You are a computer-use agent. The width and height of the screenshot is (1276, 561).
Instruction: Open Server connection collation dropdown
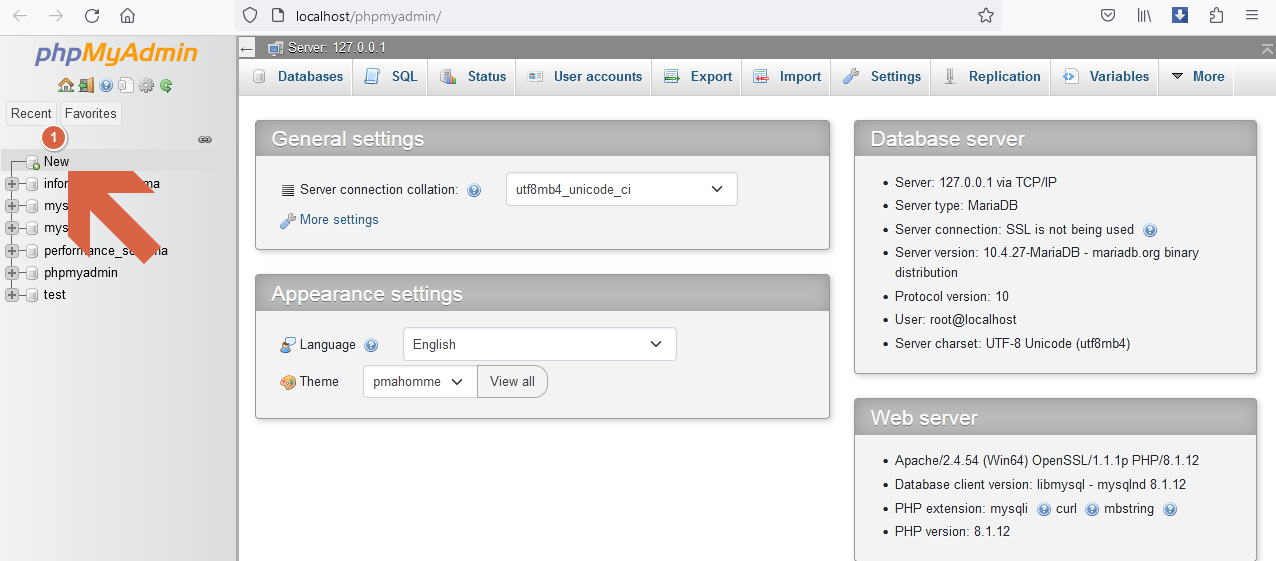(x=622, y=189)
